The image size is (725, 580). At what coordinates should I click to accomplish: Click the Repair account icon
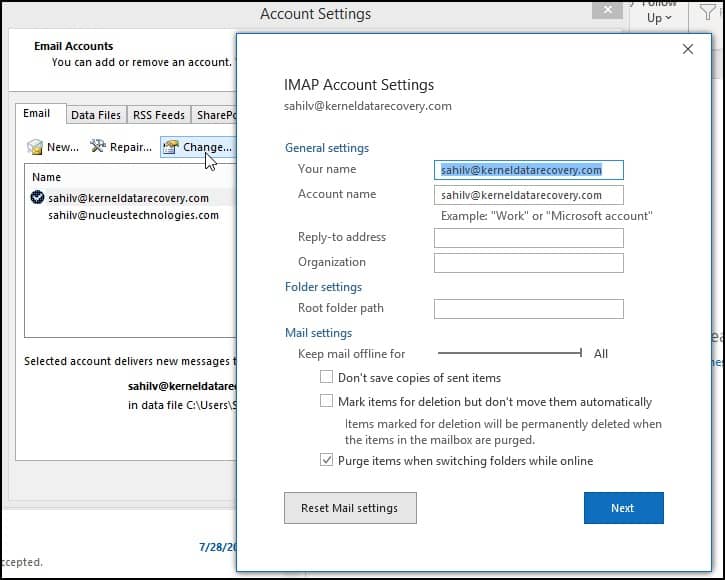(x=98, y=147)
